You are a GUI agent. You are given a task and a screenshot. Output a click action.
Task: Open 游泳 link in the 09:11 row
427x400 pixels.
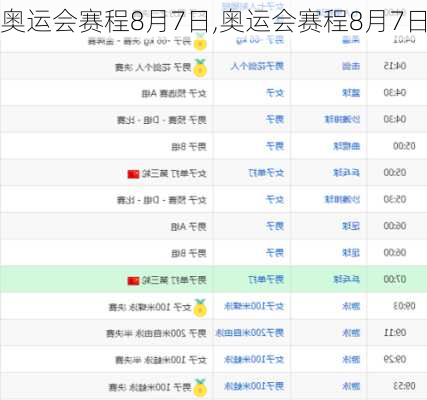click(x=351, y=333)
